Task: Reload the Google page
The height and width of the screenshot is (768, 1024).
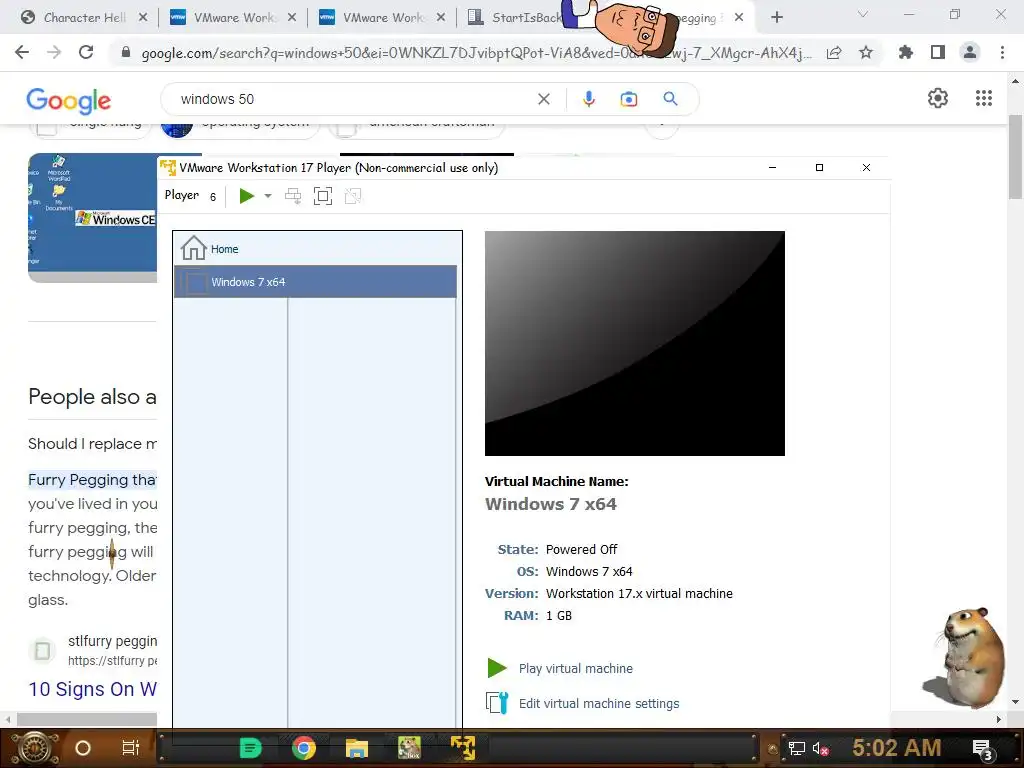Action: [86, 52]
